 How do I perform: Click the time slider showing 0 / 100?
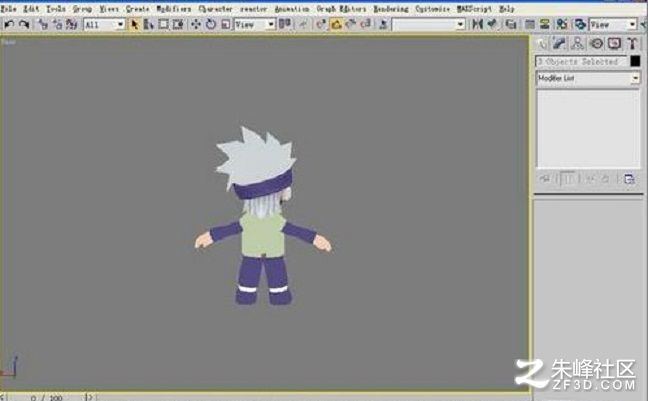[48, 398]
